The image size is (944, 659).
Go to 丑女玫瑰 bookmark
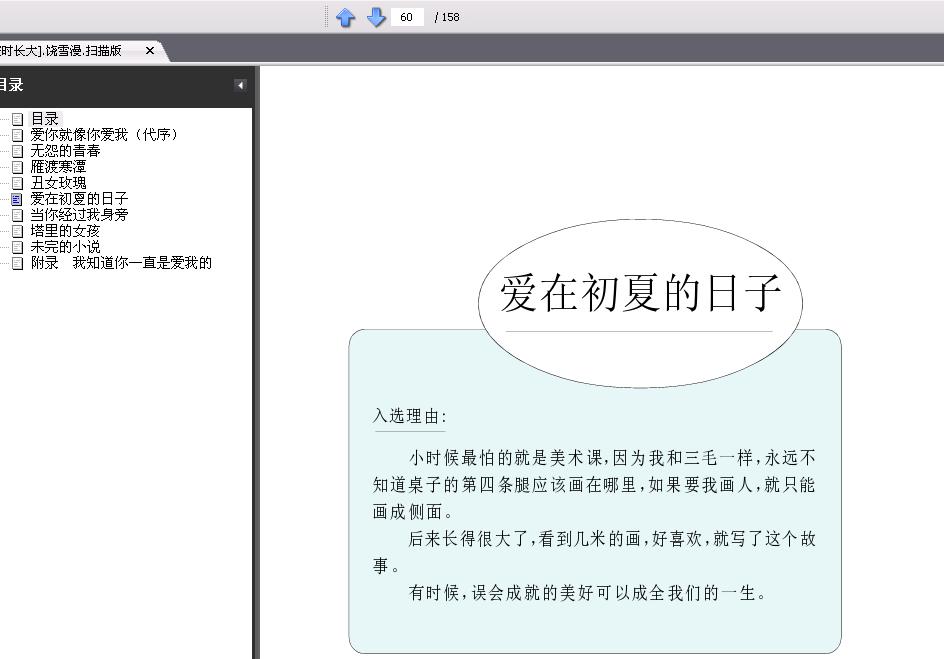tap(58, 182)
